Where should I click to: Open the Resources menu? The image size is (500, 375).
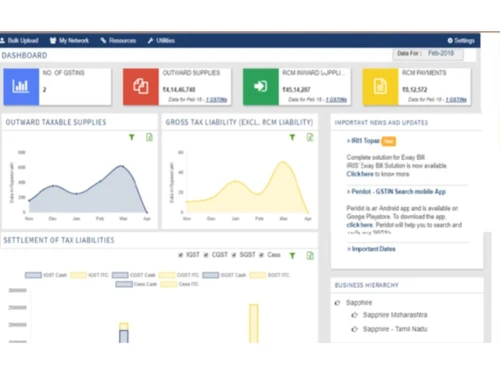[x=118, y=41]
